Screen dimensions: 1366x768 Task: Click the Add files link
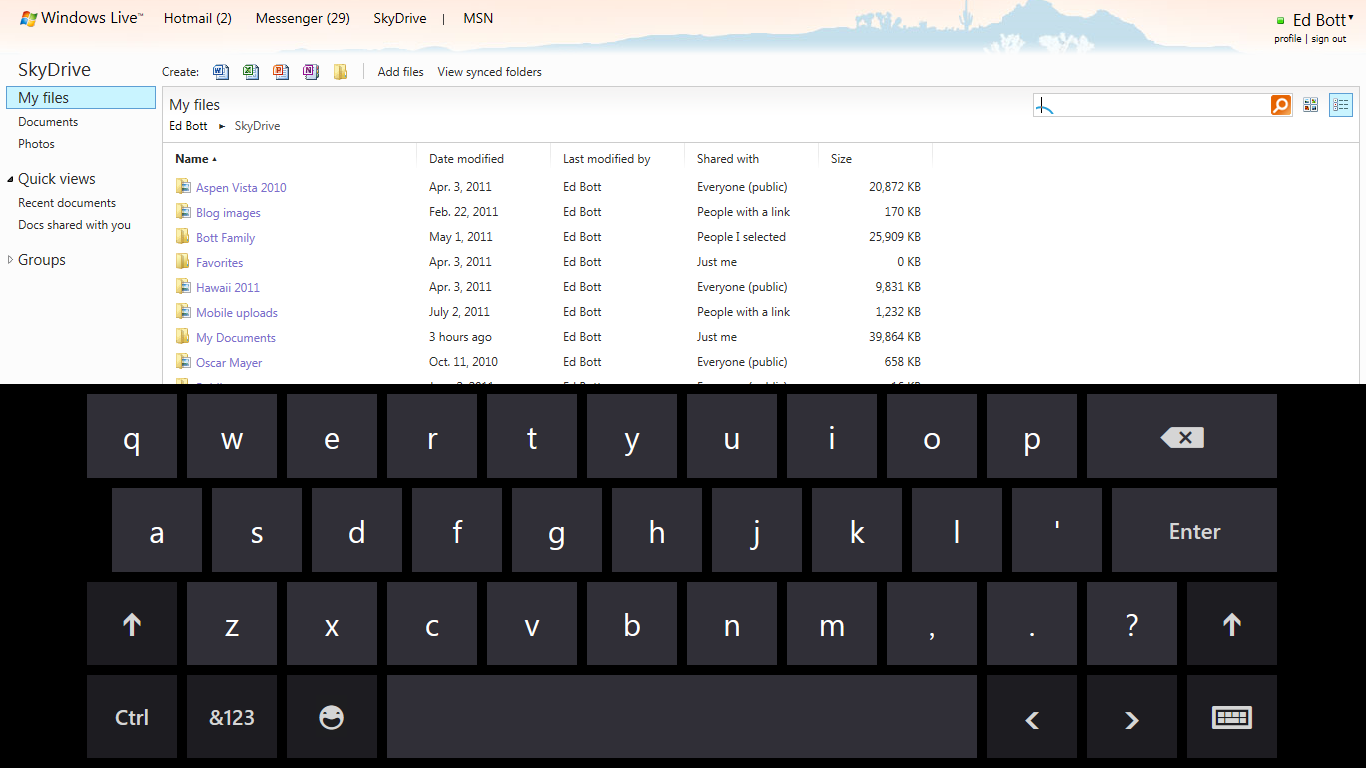click(401, 72)
